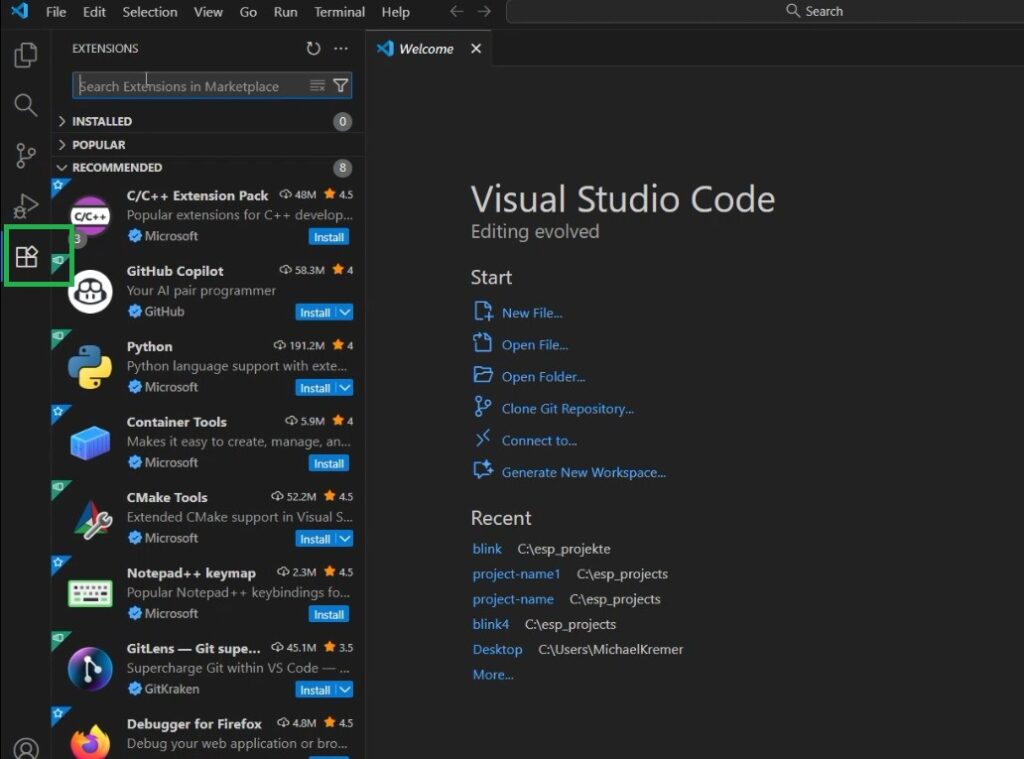This screenshot has width=1024, height=759.
Task: Select the Python extension logo
Action: [90, 367]
